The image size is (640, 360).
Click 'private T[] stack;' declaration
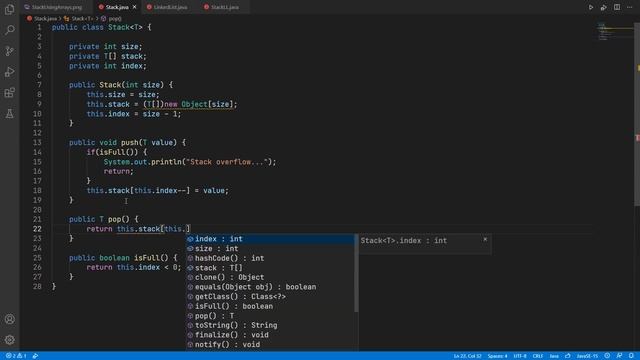point(108,56)
